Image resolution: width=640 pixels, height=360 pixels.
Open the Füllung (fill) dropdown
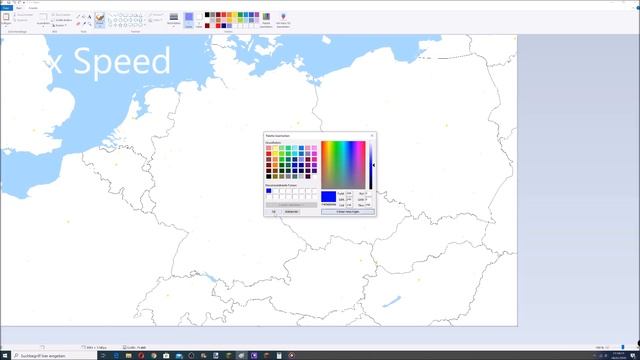(x=155, y=20)
